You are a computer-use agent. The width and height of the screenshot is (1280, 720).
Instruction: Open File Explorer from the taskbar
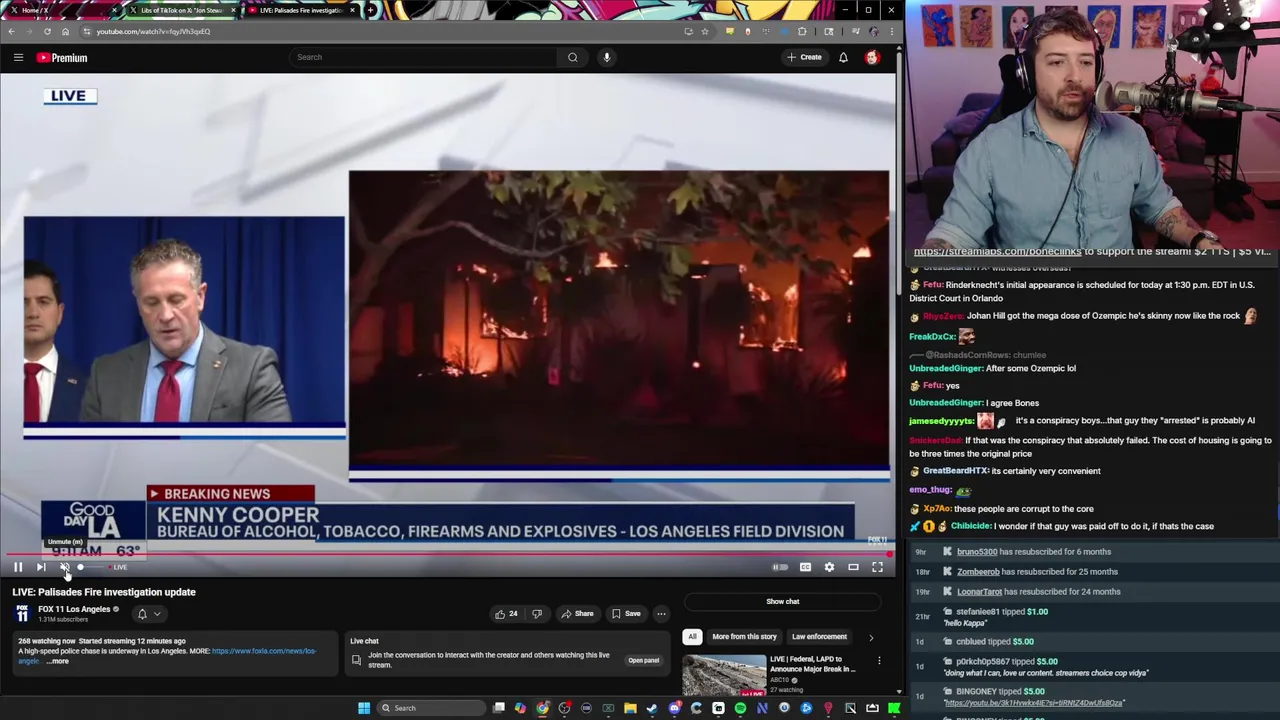click(630, 708)
